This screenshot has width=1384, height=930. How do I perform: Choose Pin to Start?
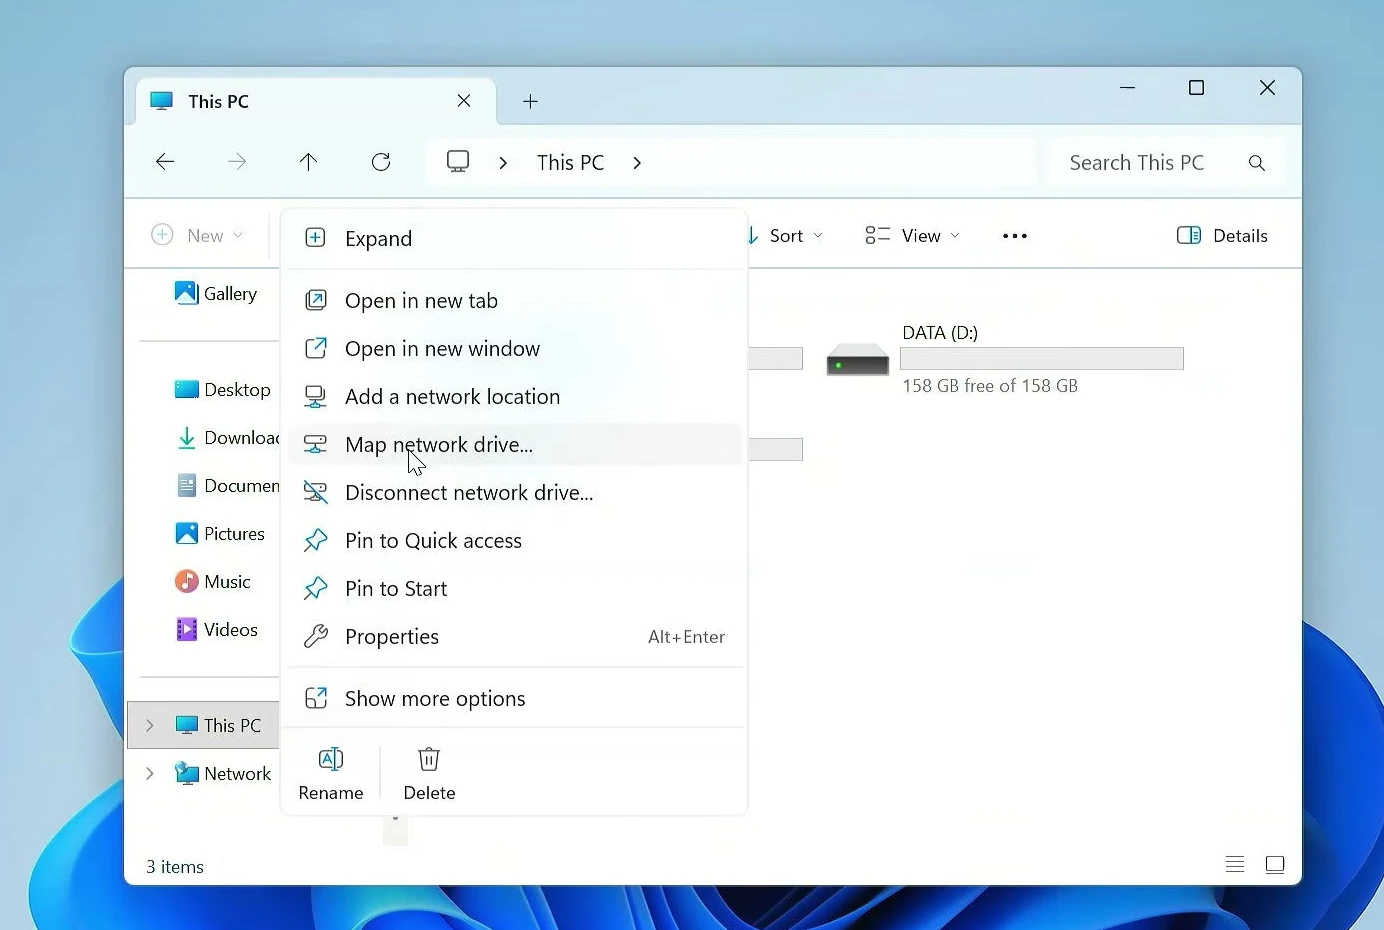click(x=515, y=589)
